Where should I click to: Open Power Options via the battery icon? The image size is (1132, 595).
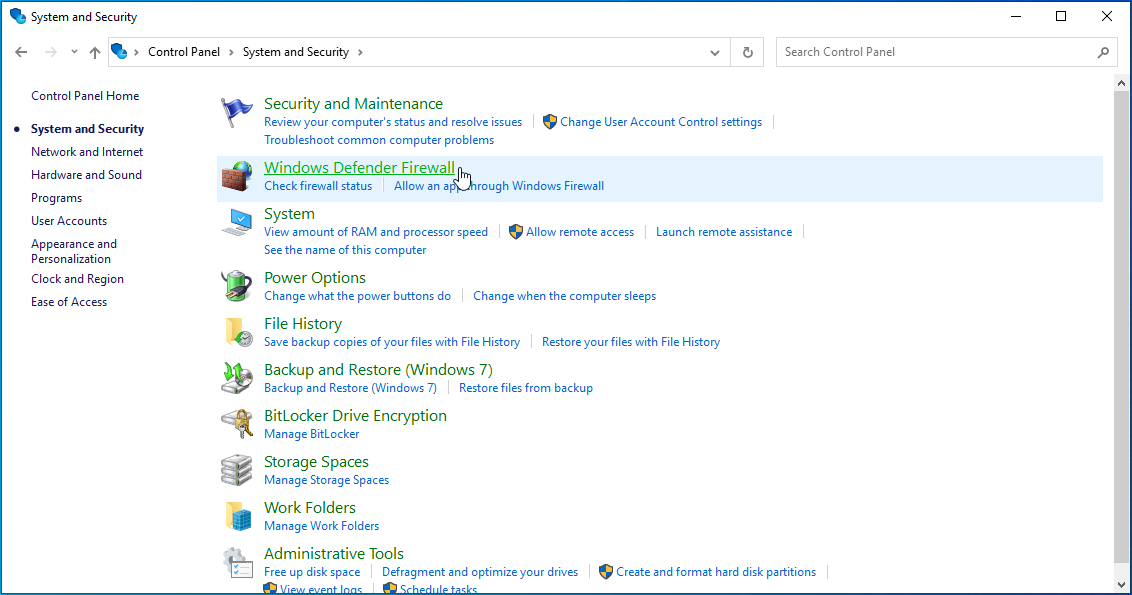pyautogui.click(x=237, y=285)
